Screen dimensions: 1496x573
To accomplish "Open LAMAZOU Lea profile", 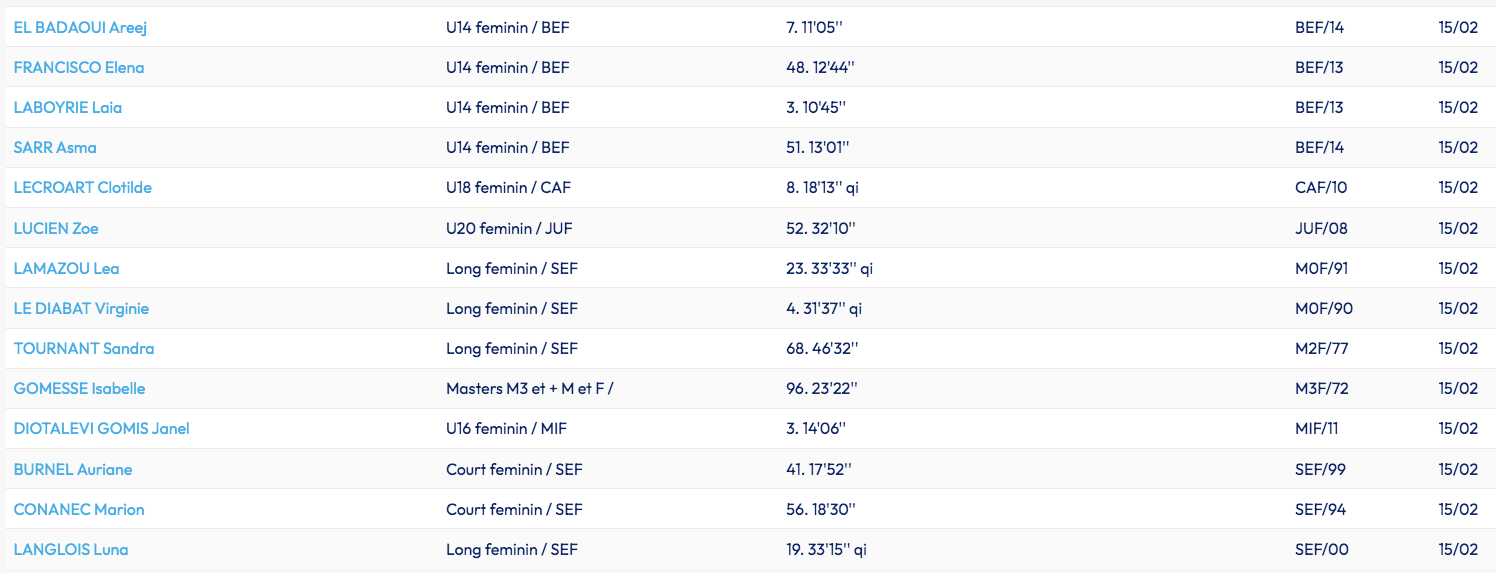I will 67,268.
